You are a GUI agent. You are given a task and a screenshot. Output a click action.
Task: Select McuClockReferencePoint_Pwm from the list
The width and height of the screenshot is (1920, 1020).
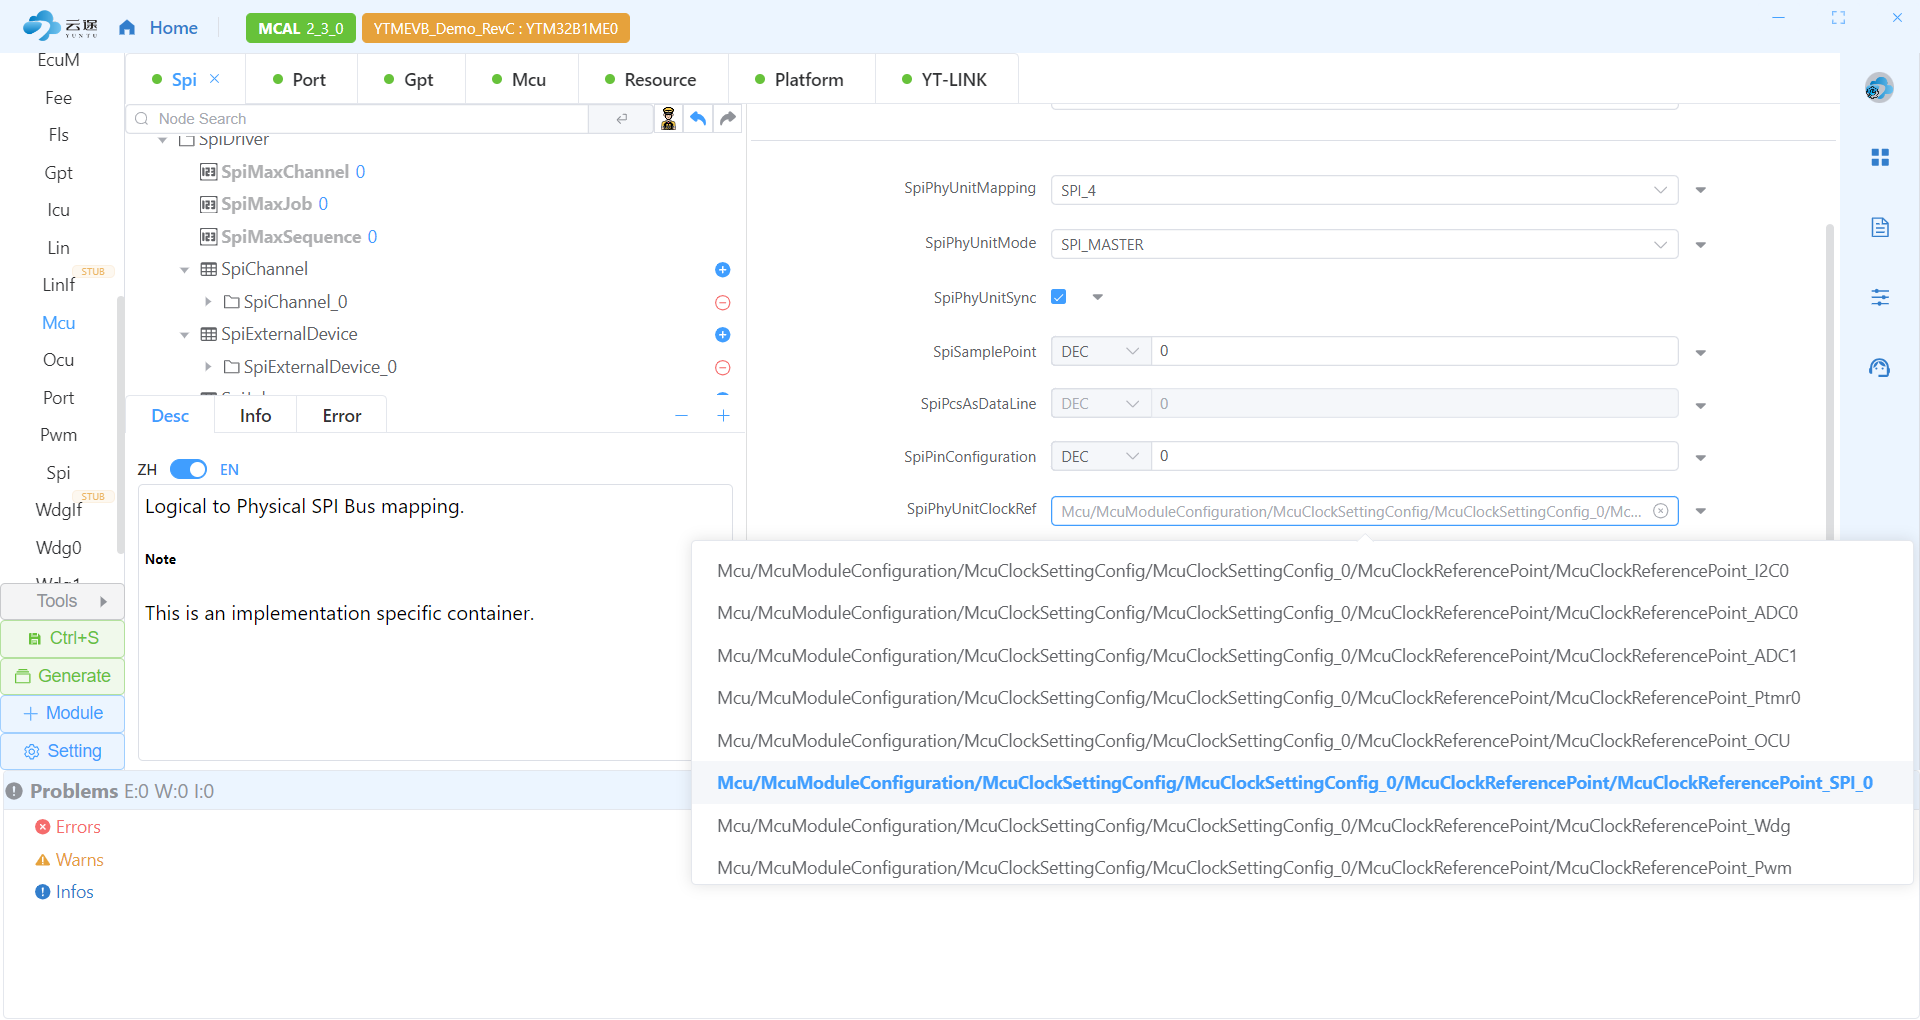(x=1254, y=868)
